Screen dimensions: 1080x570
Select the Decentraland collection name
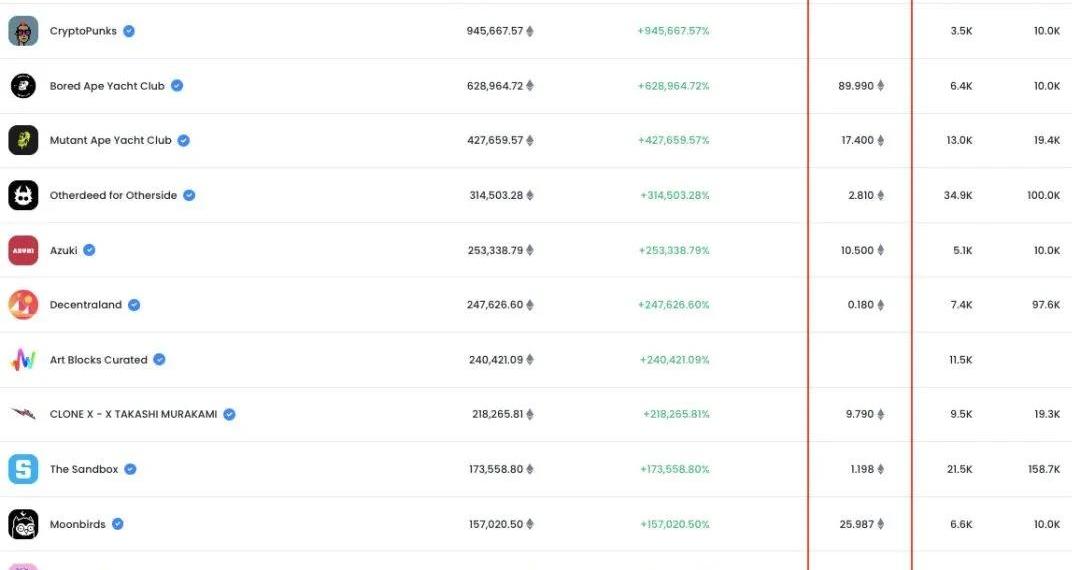tap(86, 305)
